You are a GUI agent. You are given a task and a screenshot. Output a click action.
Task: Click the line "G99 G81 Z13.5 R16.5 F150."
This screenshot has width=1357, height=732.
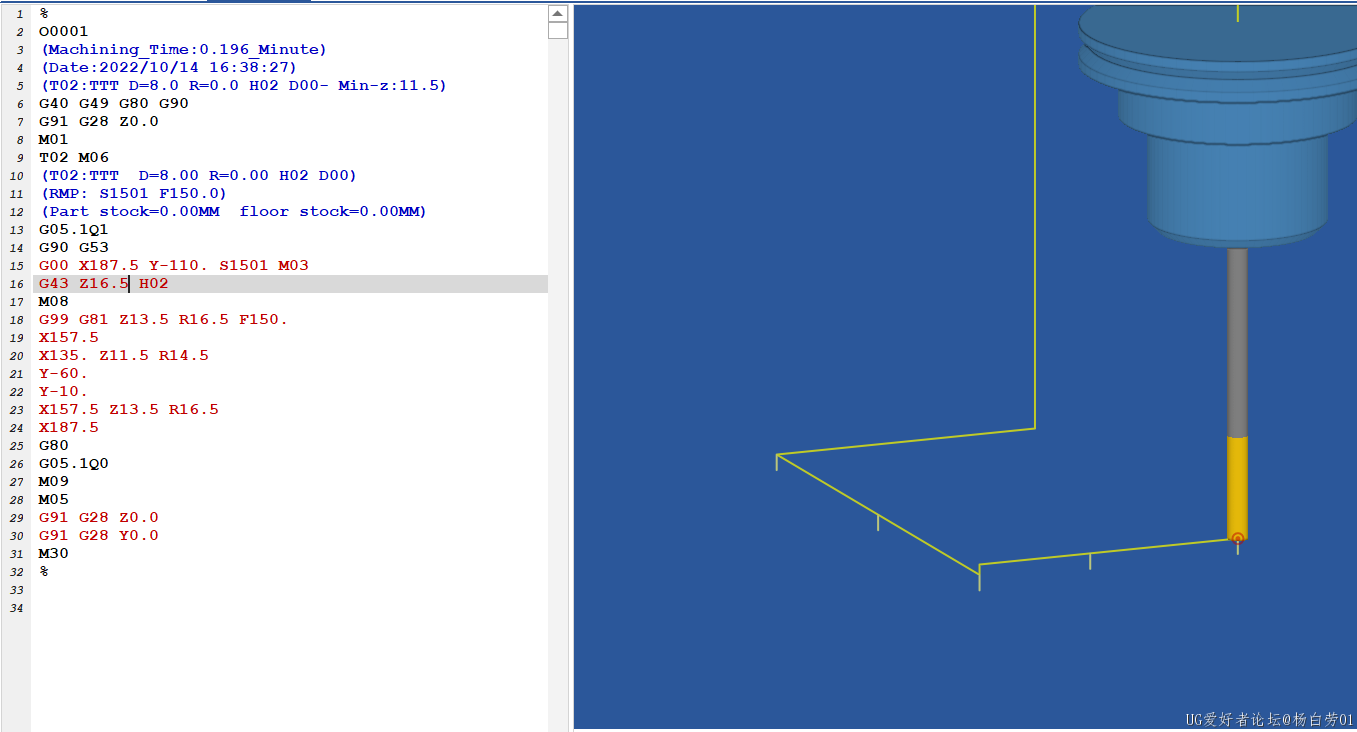tap(164, 319)
